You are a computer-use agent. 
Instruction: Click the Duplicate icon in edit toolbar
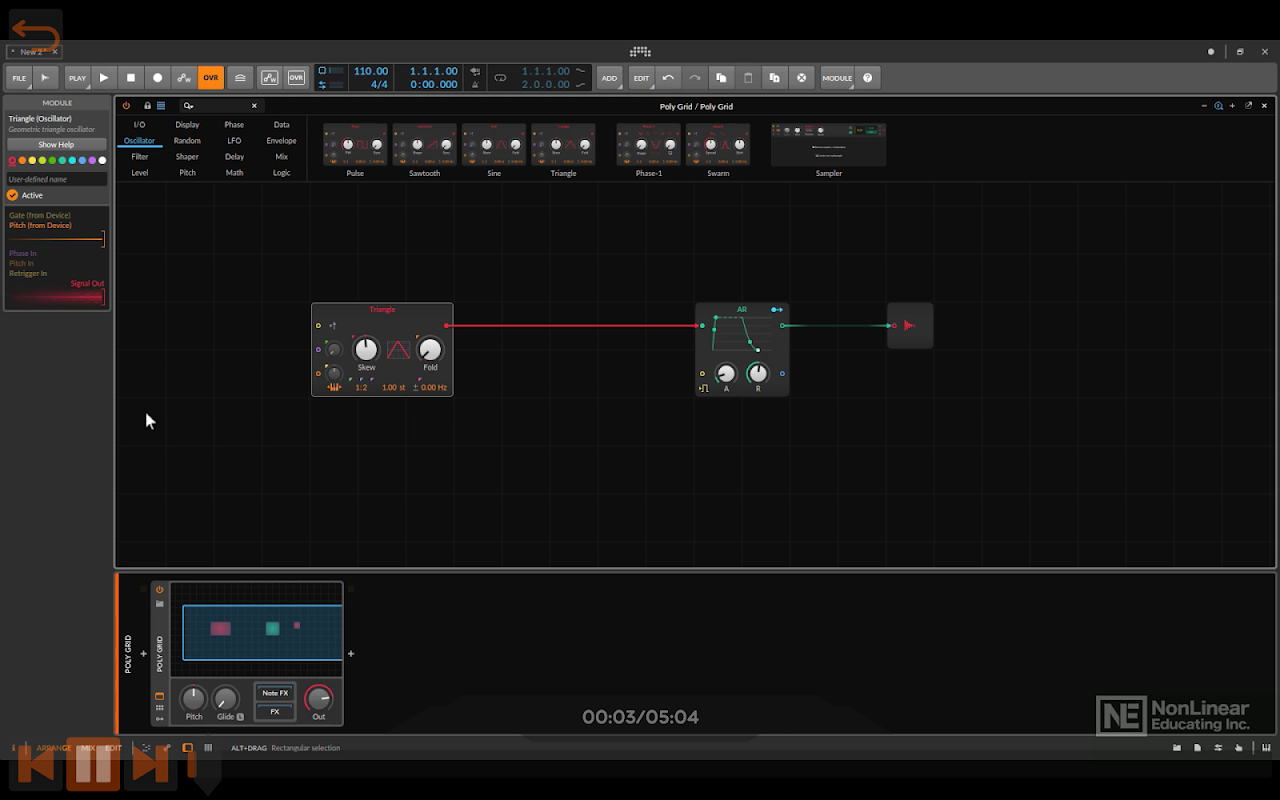[774, 78]
